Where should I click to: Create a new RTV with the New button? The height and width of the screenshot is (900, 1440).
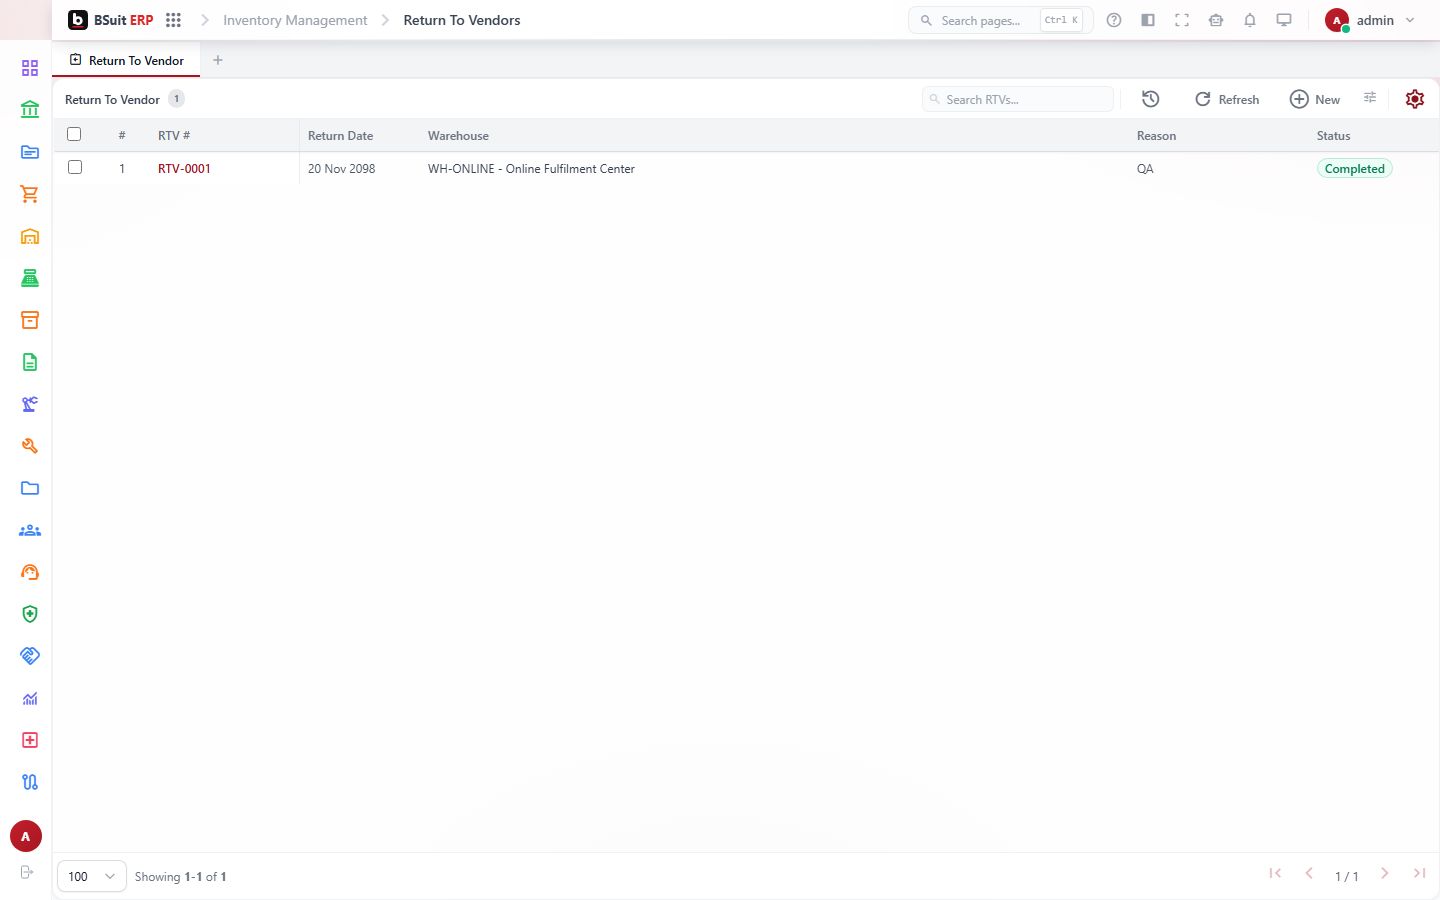1315,99
